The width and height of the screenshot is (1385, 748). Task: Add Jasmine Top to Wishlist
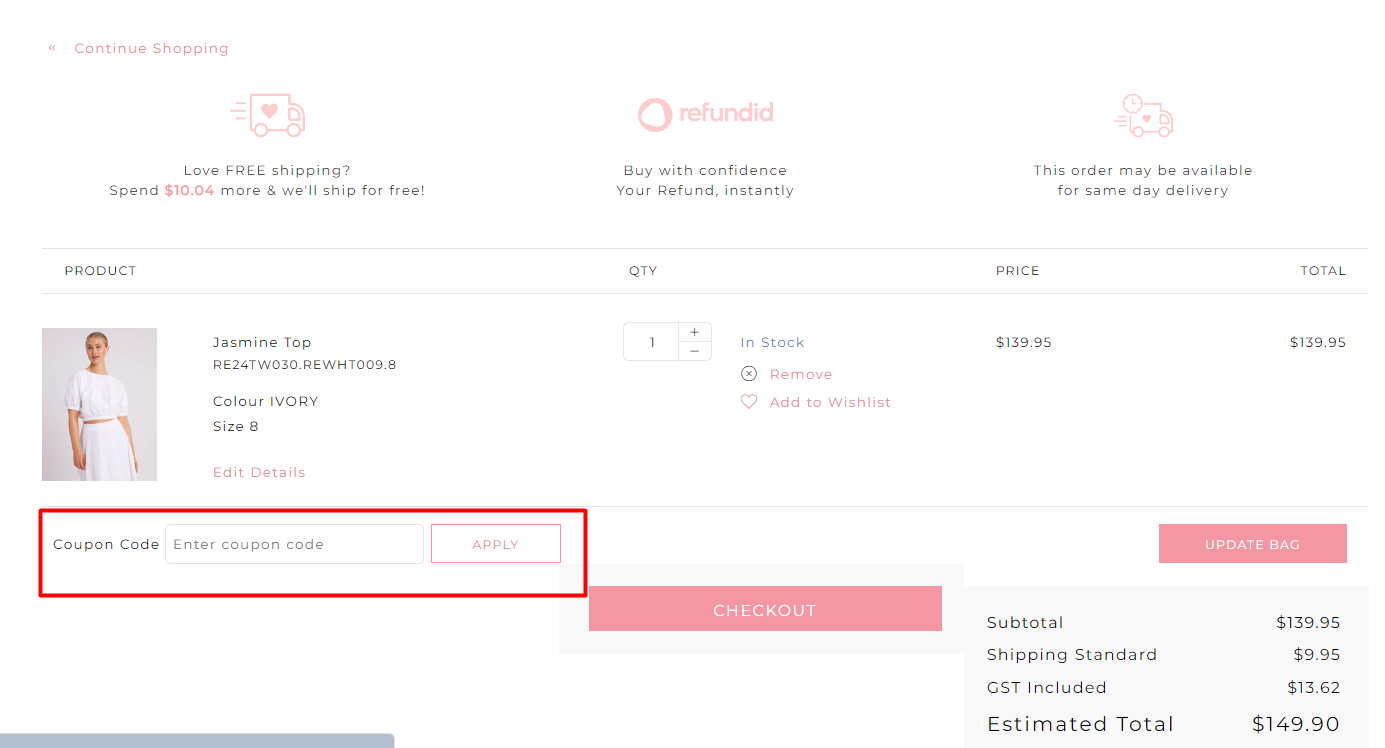tap(830, 402)
